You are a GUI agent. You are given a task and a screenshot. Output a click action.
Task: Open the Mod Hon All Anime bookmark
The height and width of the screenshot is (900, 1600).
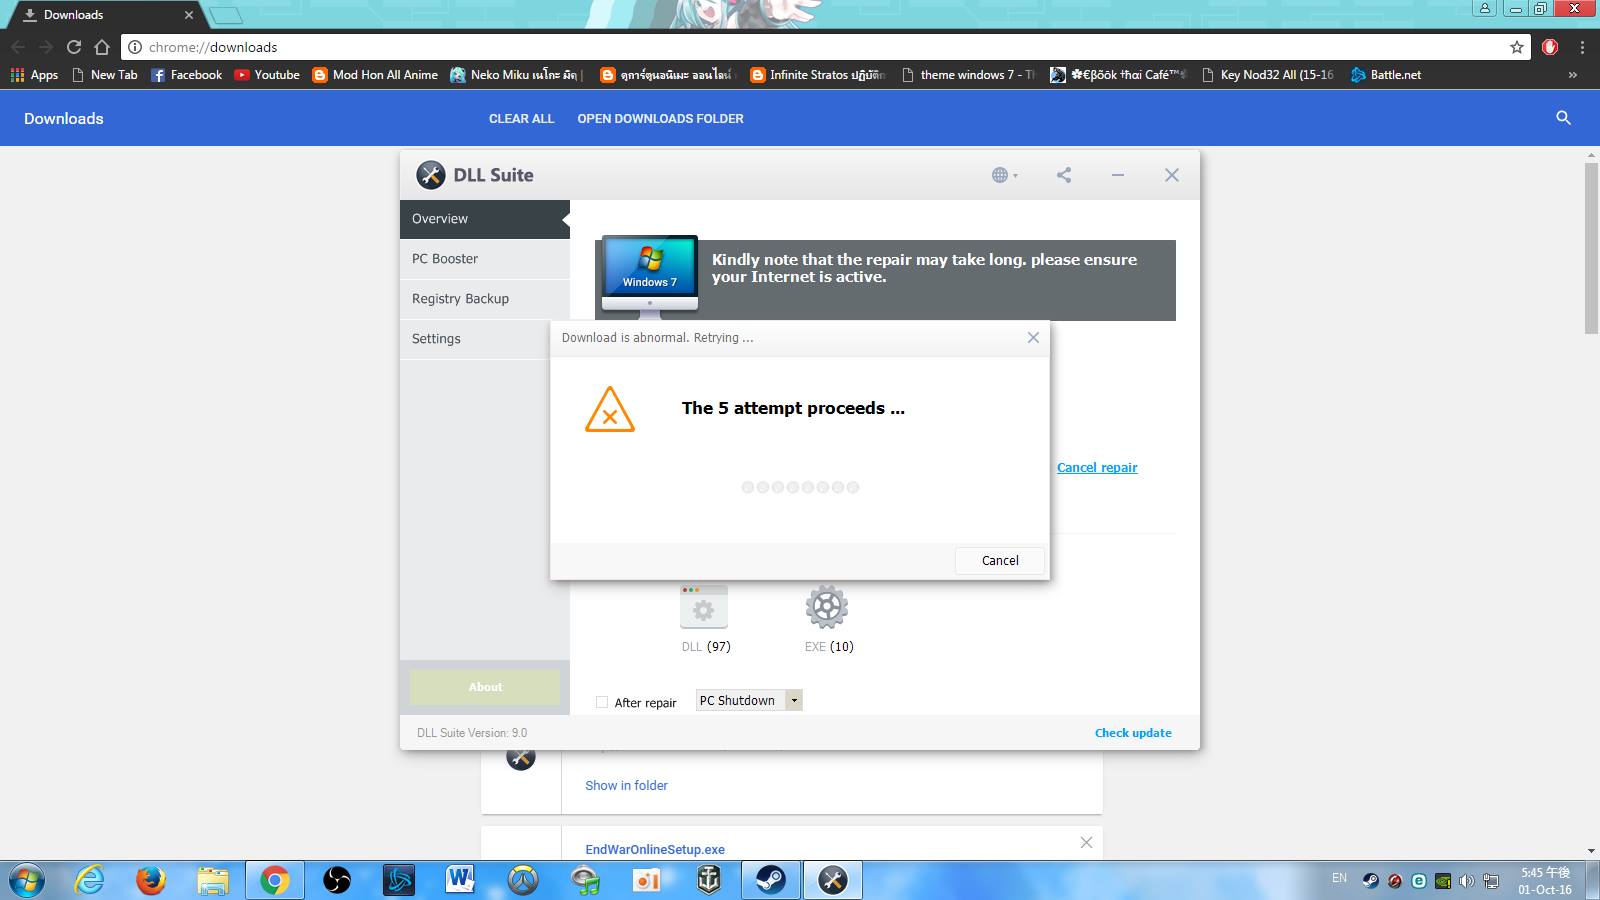pos(375,75)
